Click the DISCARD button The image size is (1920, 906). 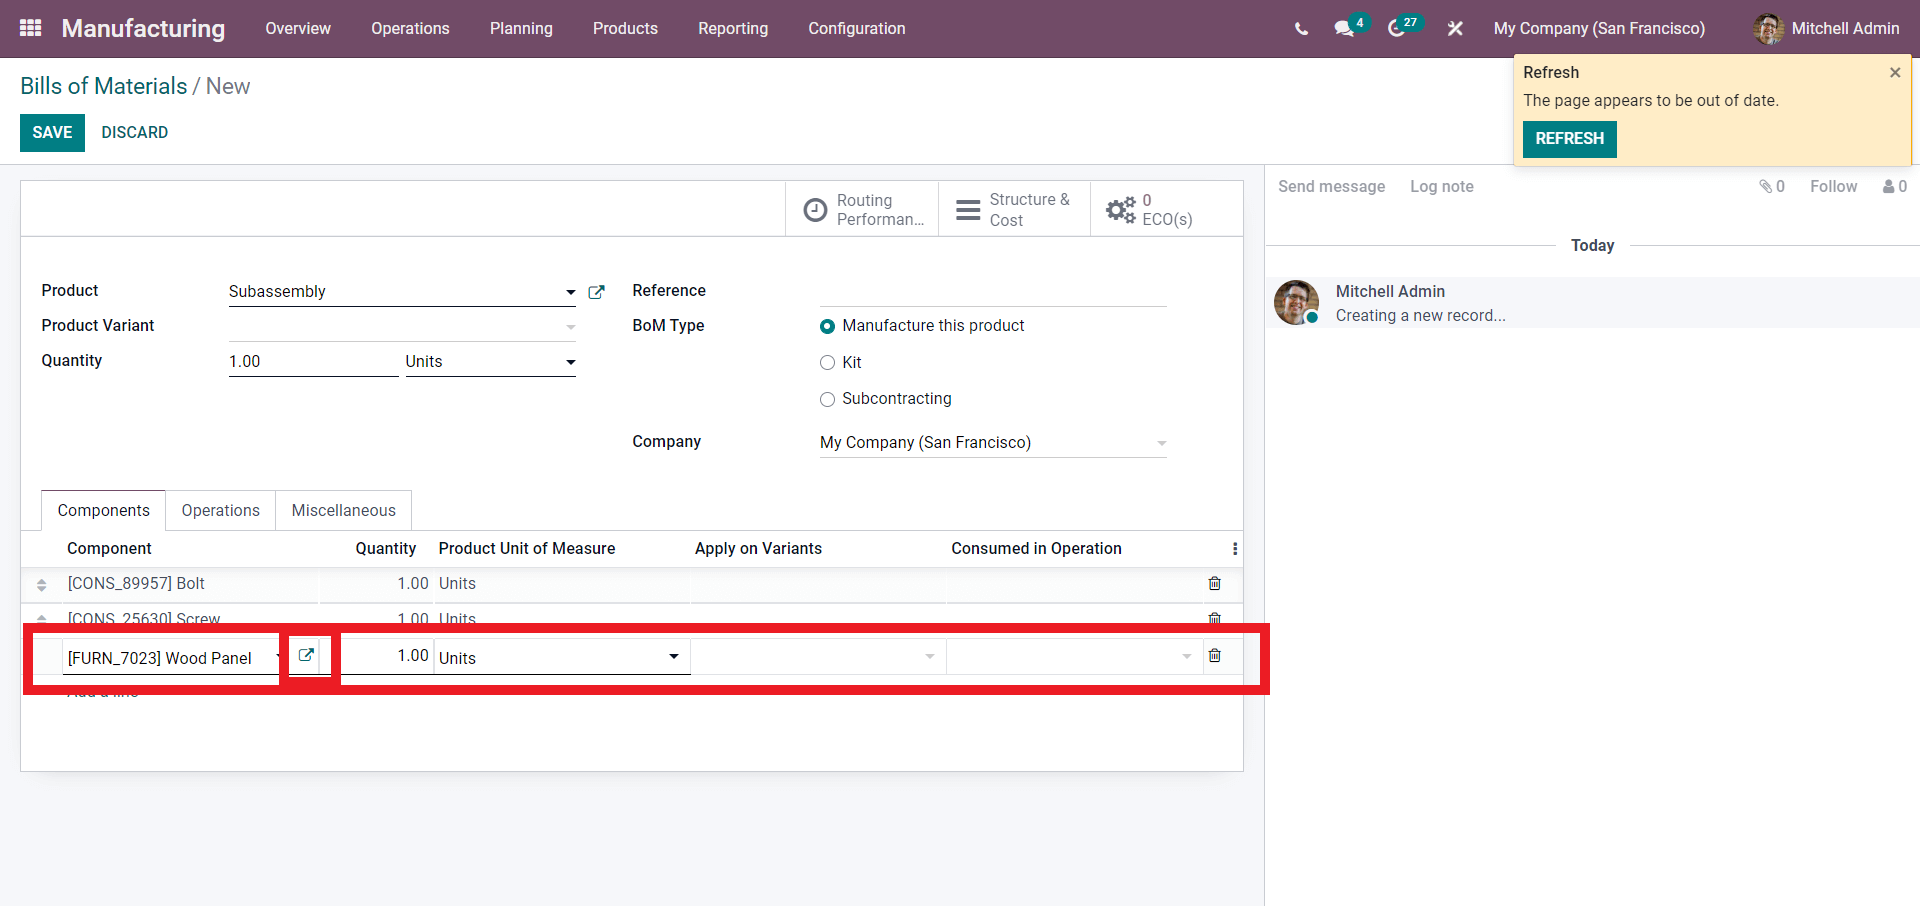(134, 132)
